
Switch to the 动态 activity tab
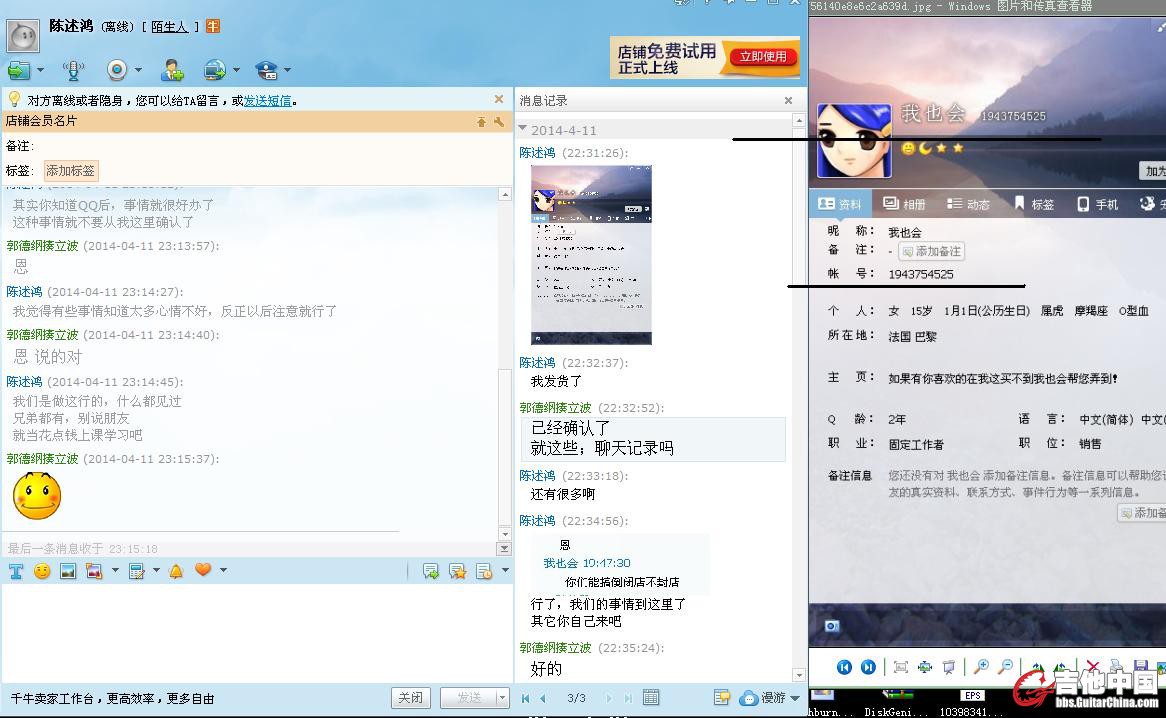pos(968,204)
